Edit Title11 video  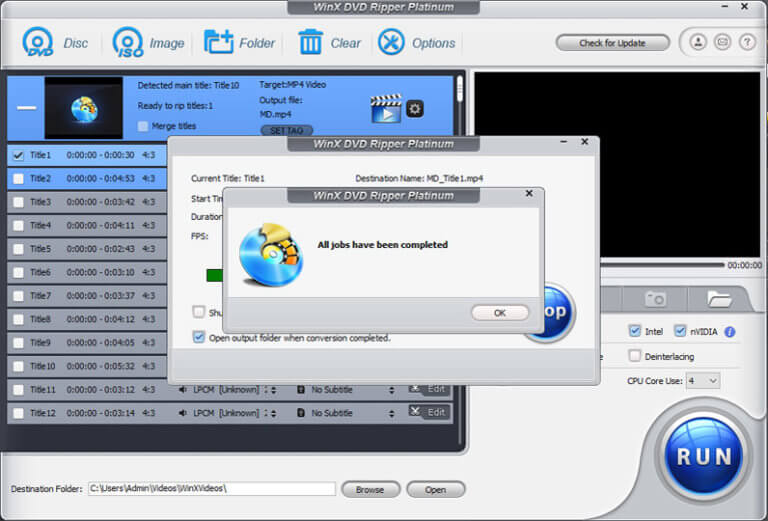point(430,389)
